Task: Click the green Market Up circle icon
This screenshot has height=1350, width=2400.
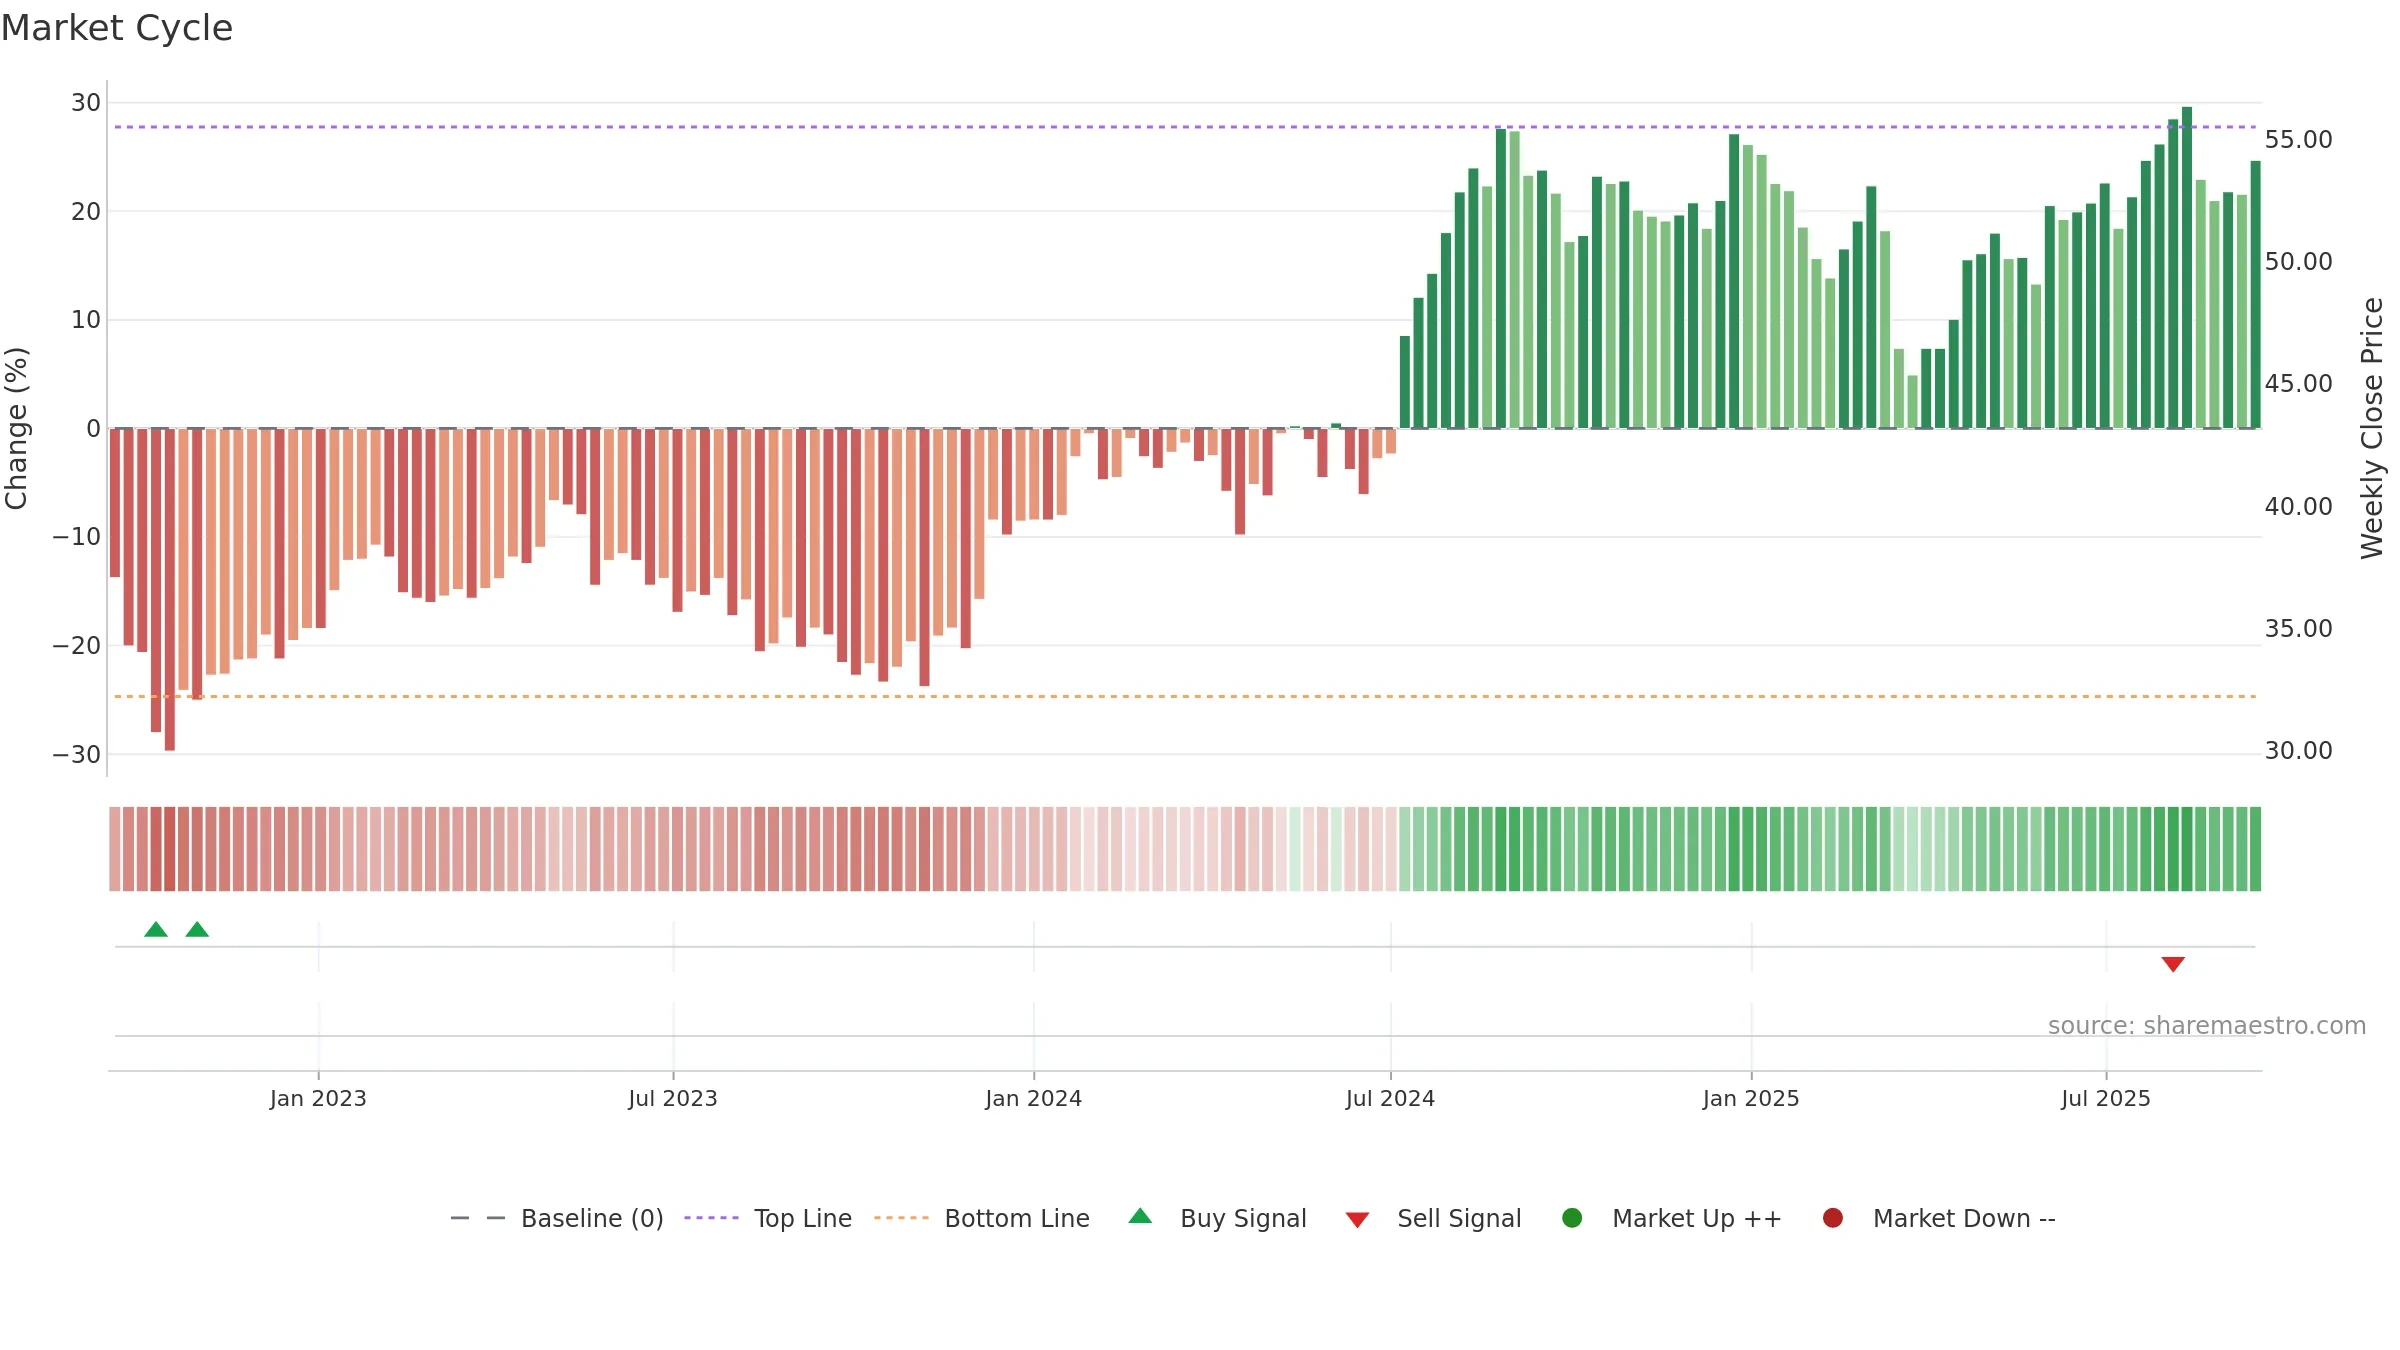Action: click(1572, 1218)
